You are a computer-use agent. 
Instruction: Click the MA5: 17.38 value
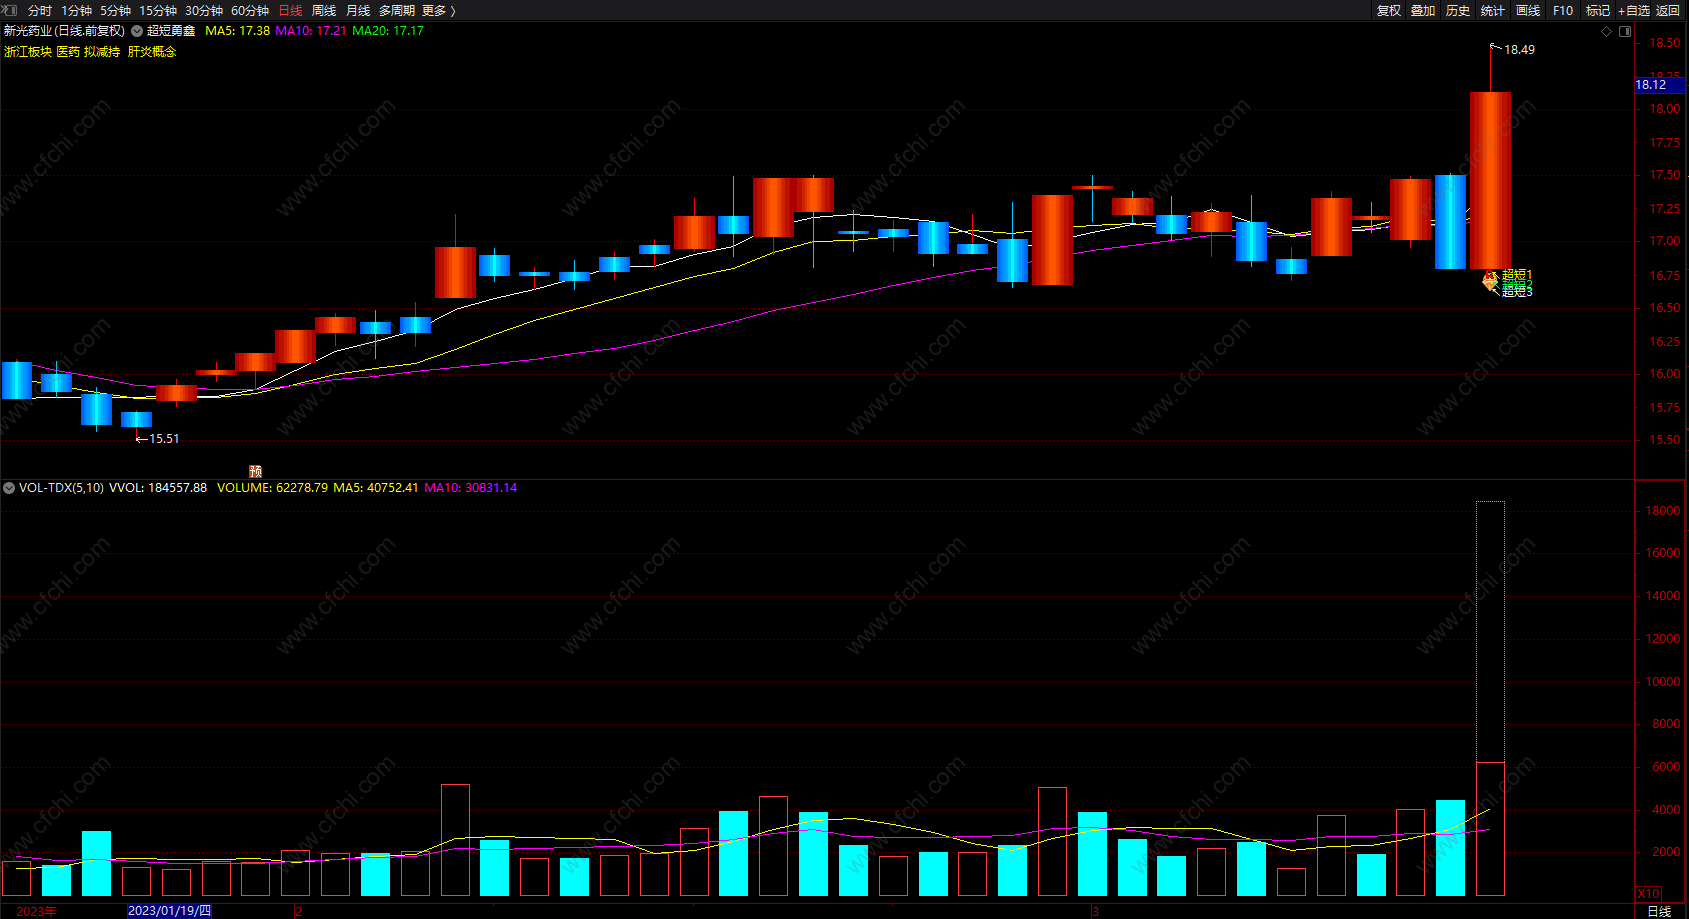(x=237, y=31)
